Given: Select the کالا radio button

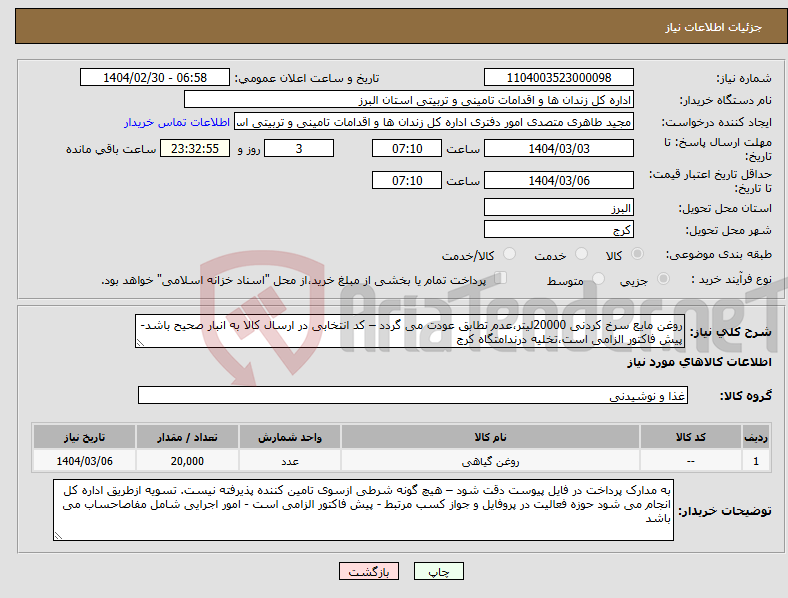Looking at the screenshot, I should pyautogui.click(x=637, y=254).
